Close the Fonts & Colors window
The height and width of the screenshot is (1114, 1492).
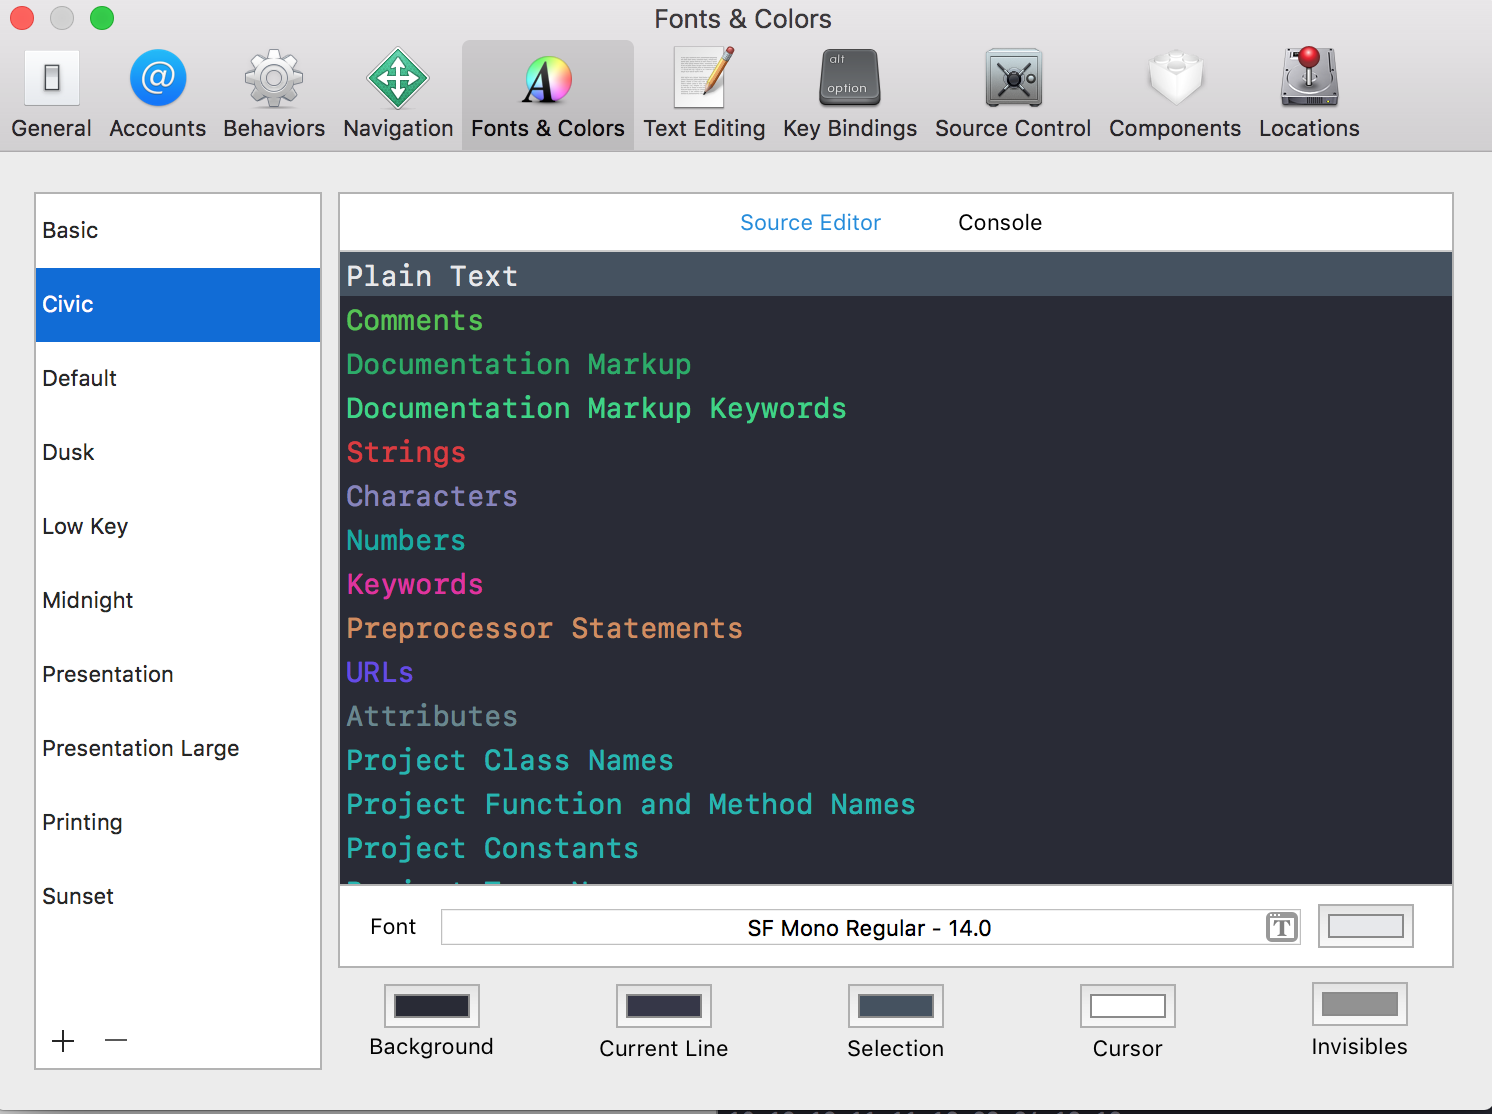tap(22, 18)
